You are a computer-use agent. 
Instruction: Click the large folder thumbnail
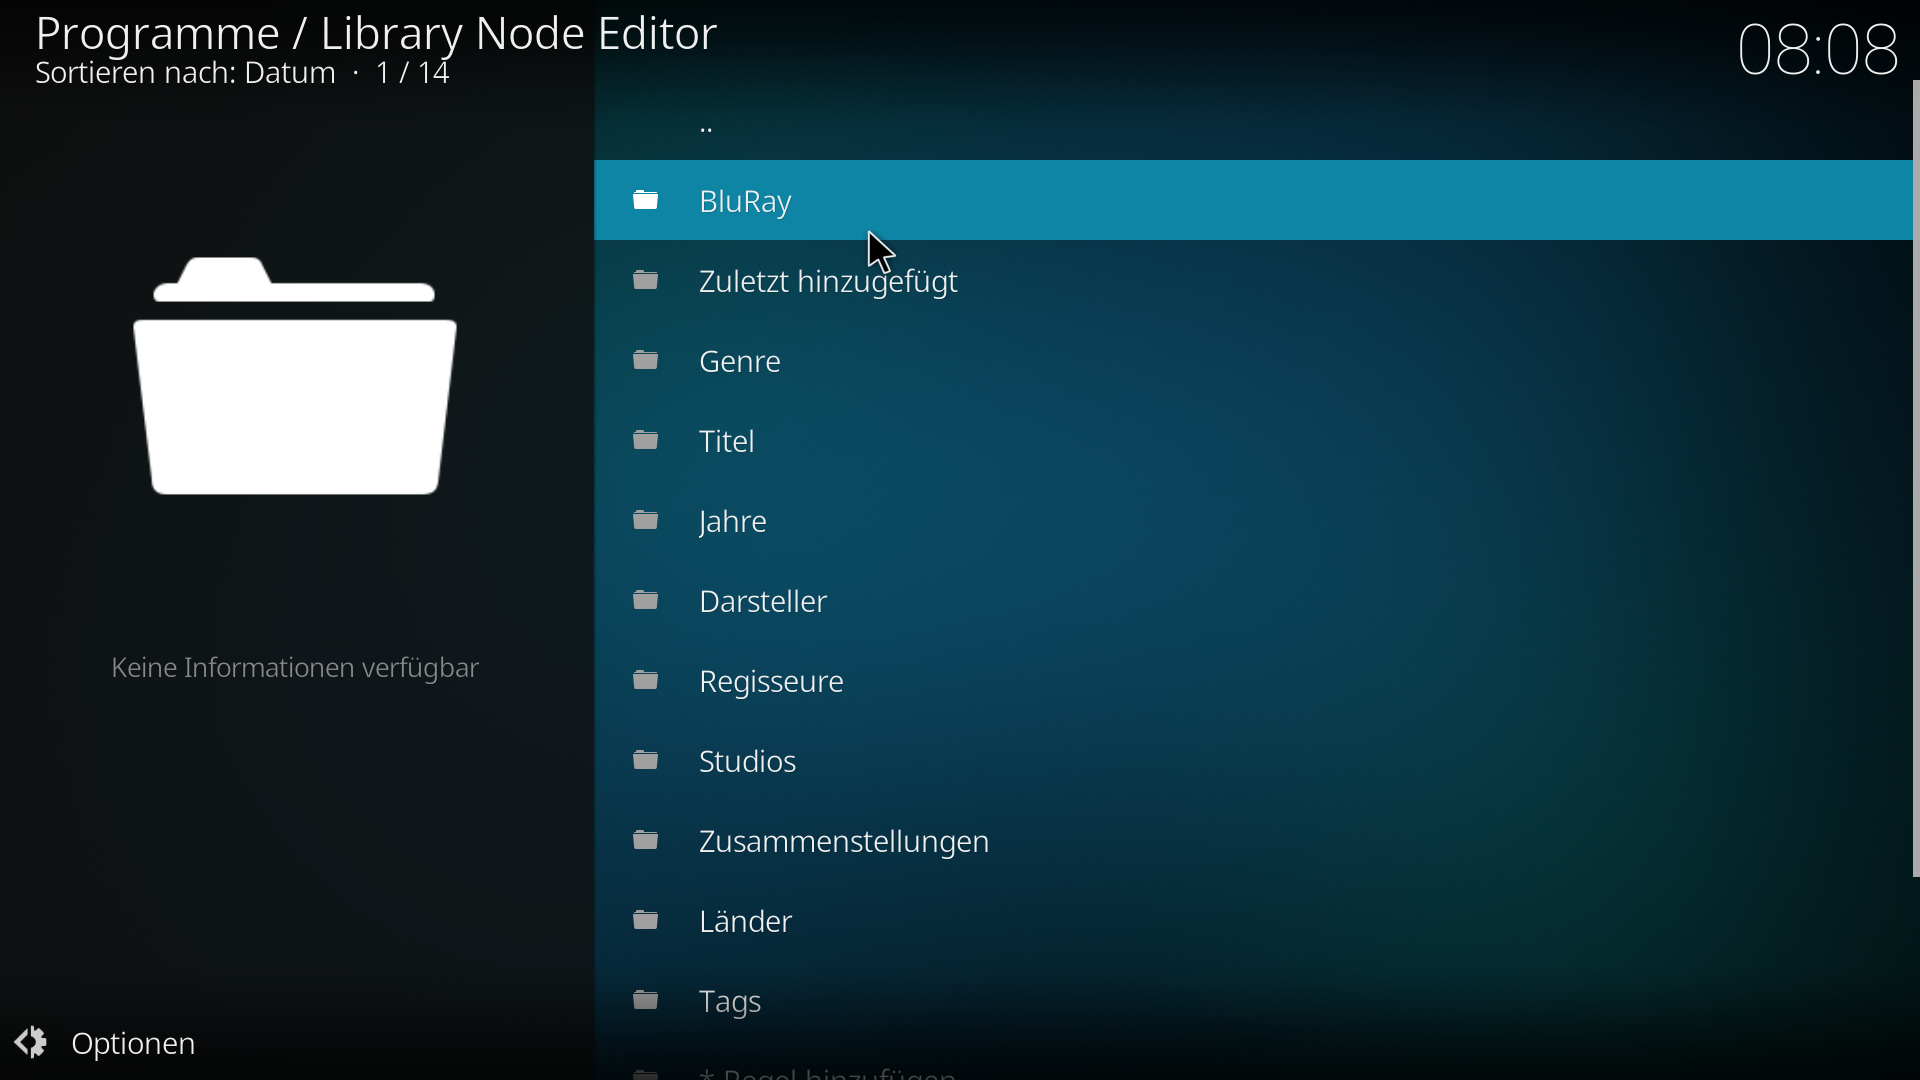coord(295,376)
